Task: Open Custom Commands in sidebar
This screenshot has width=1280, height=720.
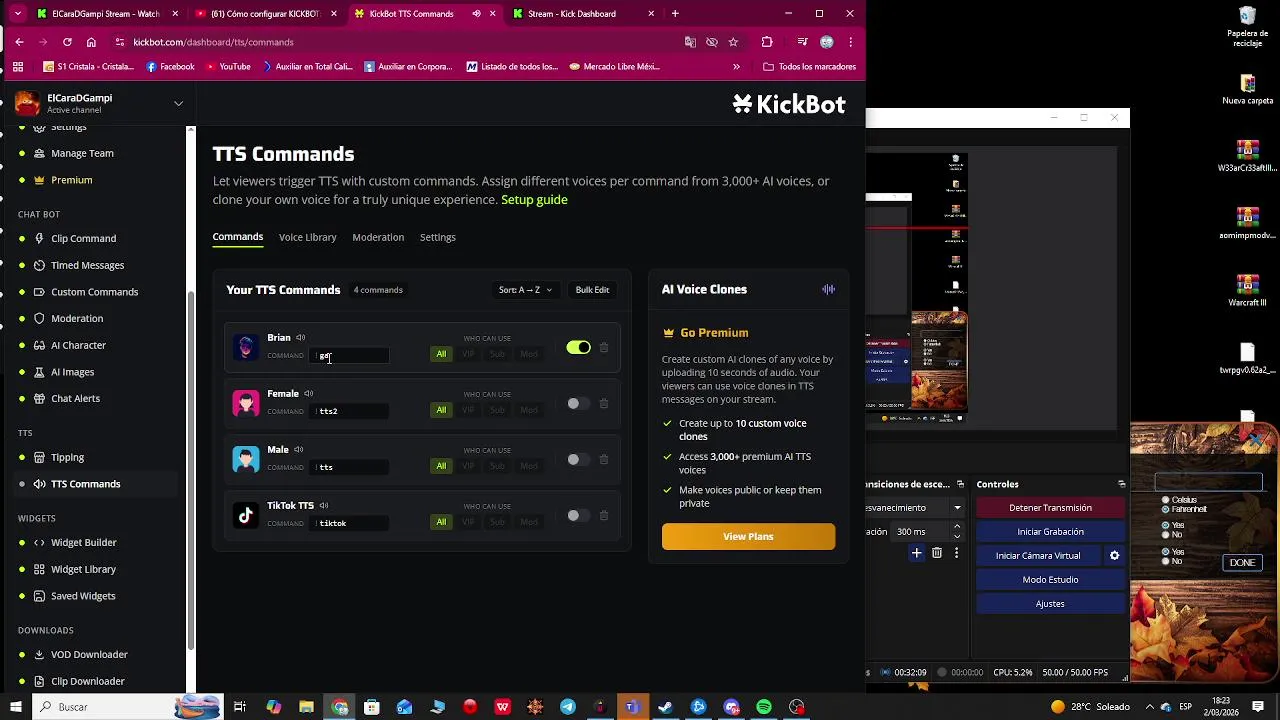Action: pos(95,292)
